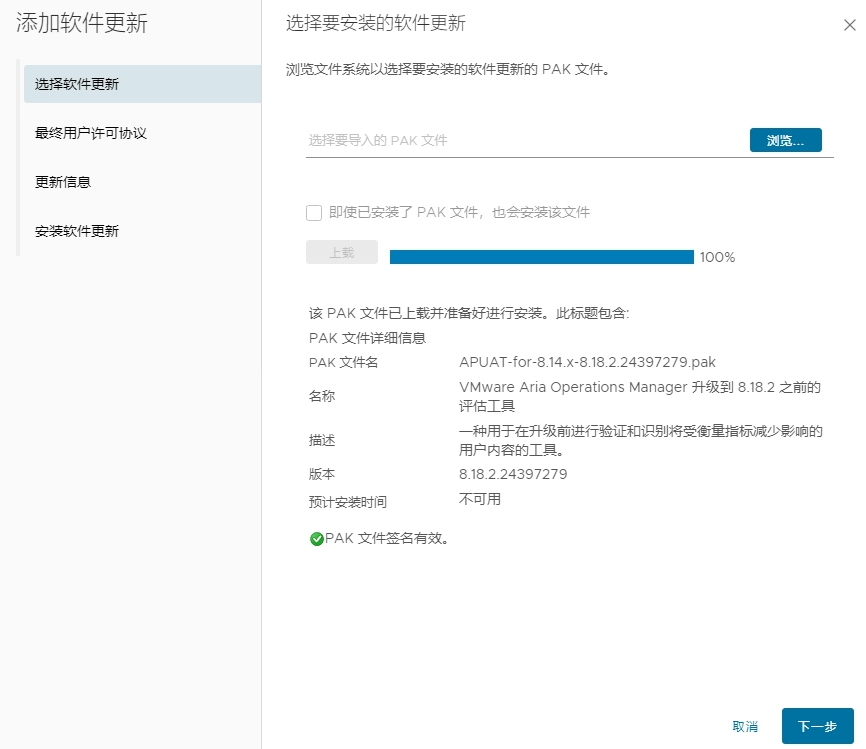866x749 pixels.
Task: Click the 100% progress label
Action: point(717,257)
